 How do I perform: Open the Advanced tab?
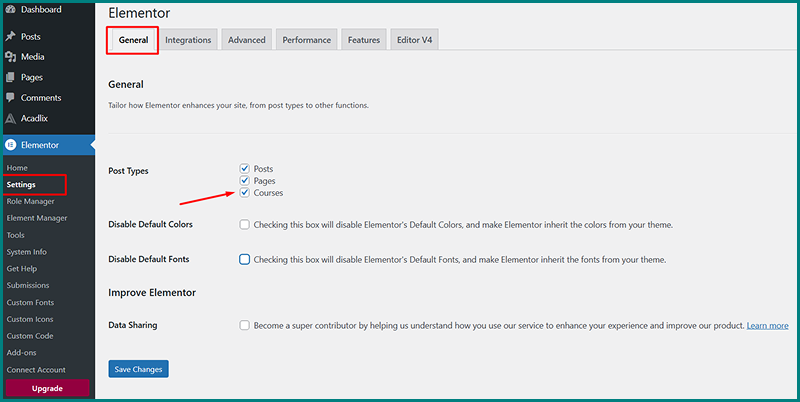[x=246, y=40]
